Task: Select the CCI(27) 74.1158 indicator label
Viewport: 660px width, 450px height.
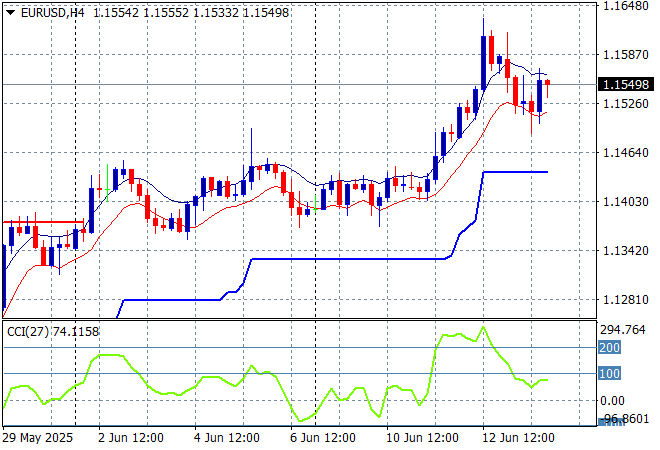Action: click(x=53, y=332)
